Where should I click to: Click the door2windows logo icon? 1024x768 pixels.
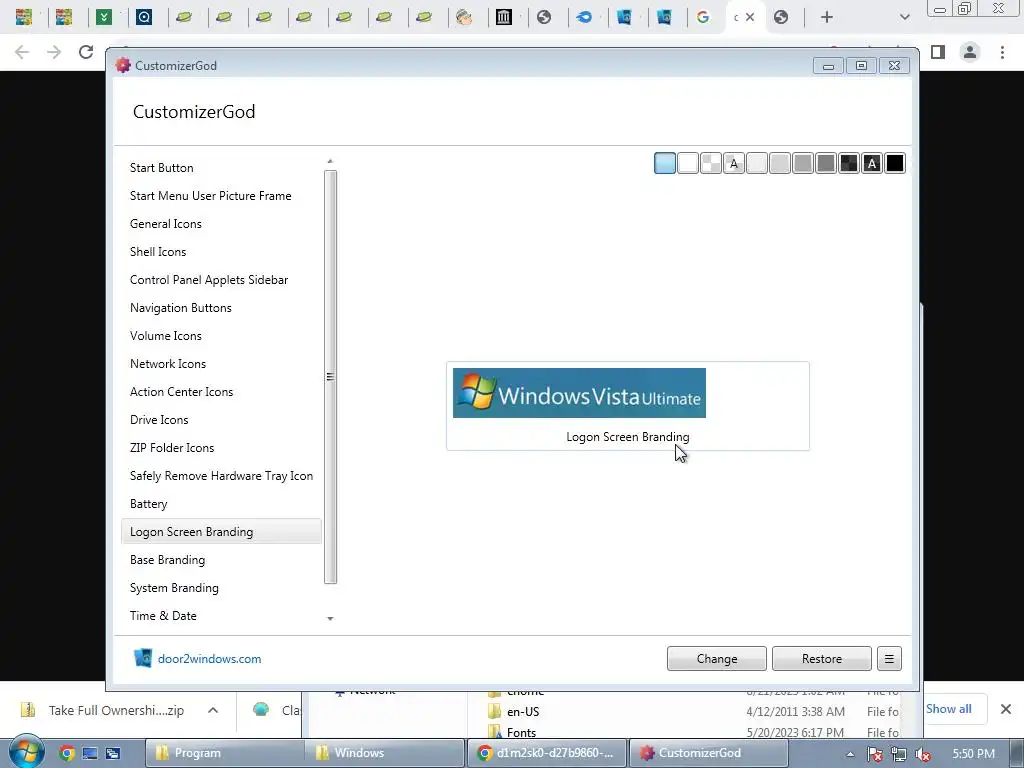[142, 658]
